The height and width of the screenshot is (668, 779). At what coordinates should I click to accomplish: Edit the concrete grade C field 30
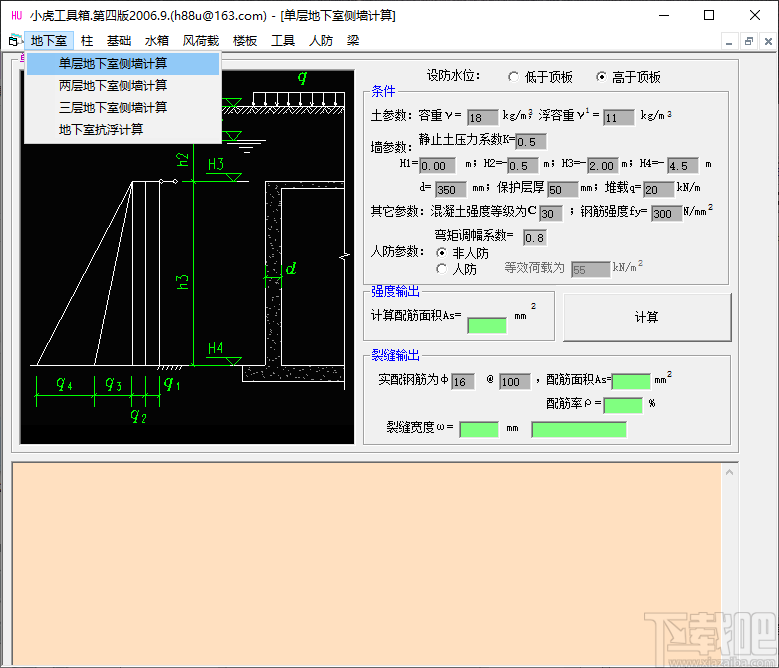click(551, 214)
